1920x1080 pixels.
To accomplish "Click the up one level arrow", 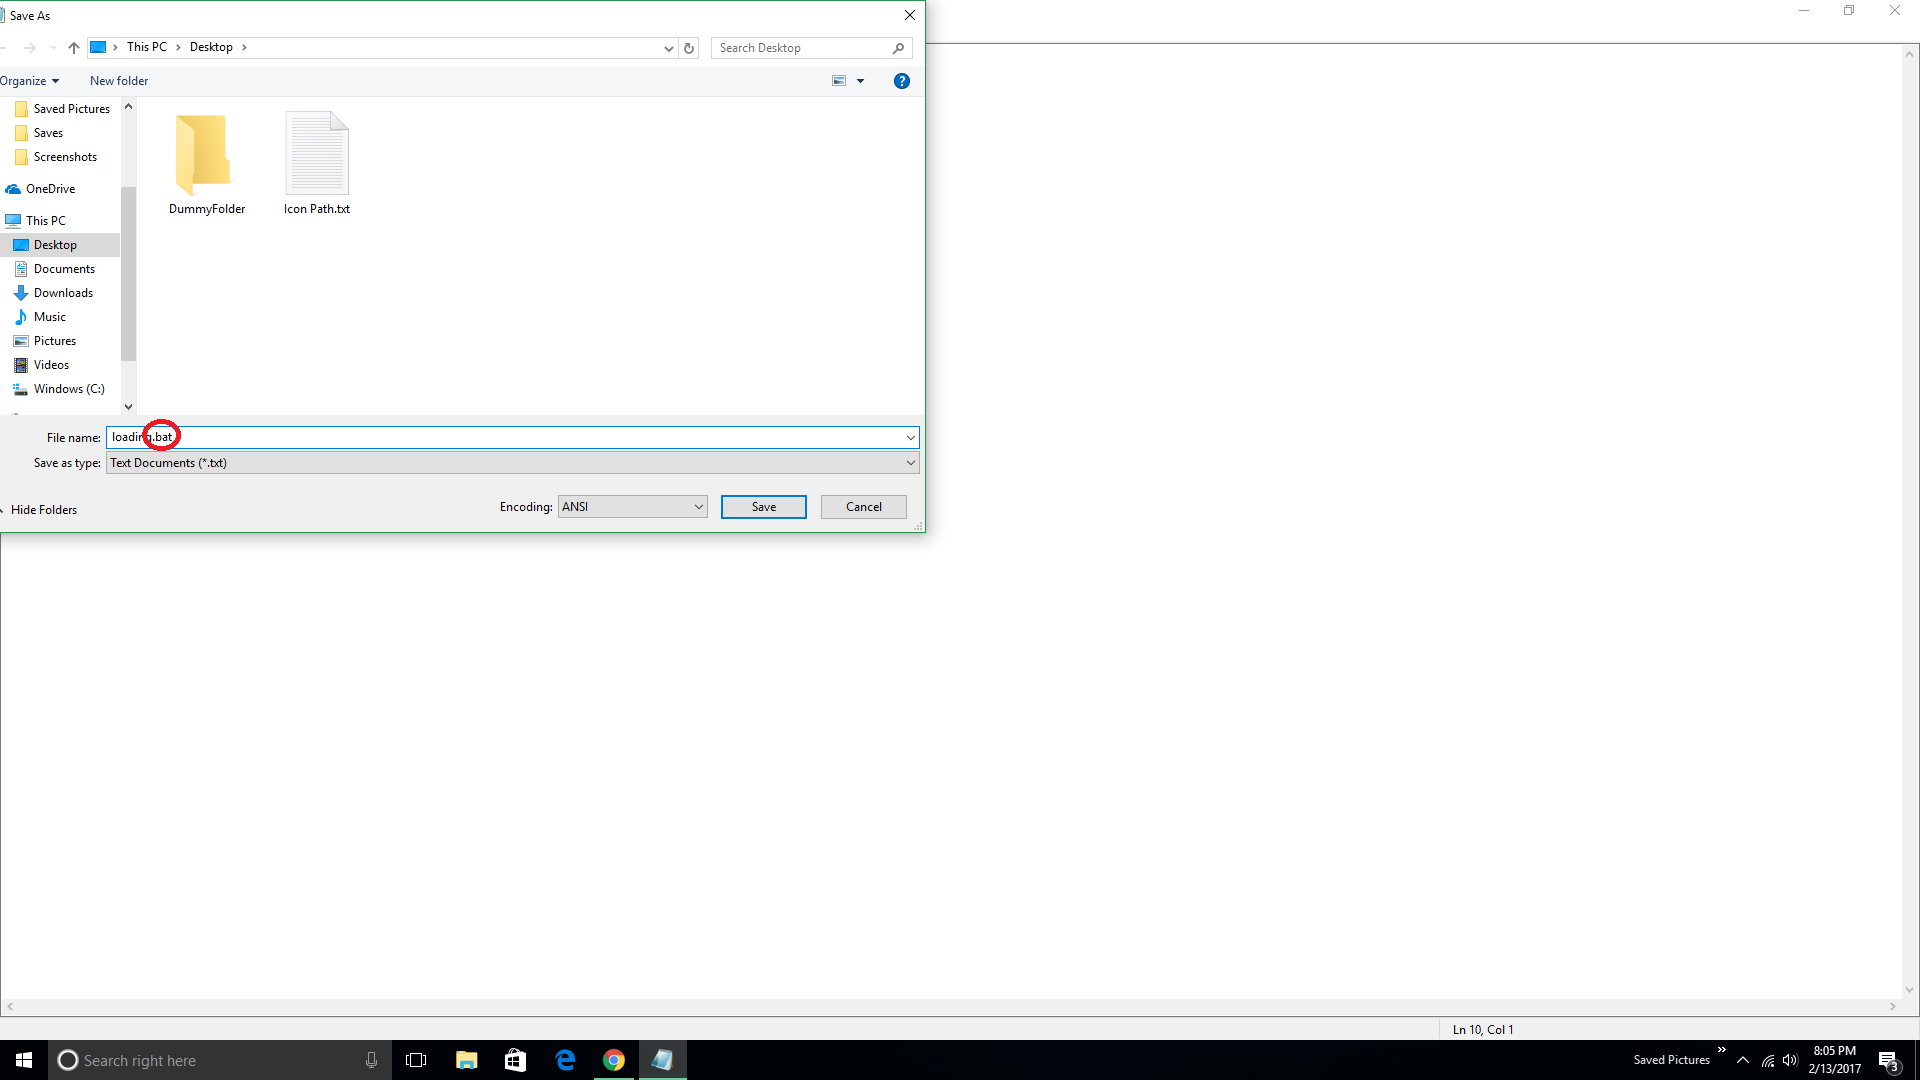I will pyautogui.click(x=74, y=47).
